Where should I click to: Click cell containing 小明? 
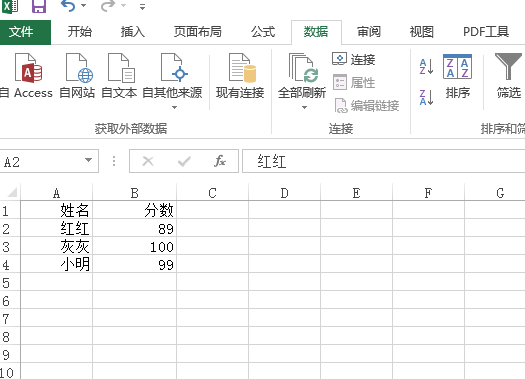point(57,264)
